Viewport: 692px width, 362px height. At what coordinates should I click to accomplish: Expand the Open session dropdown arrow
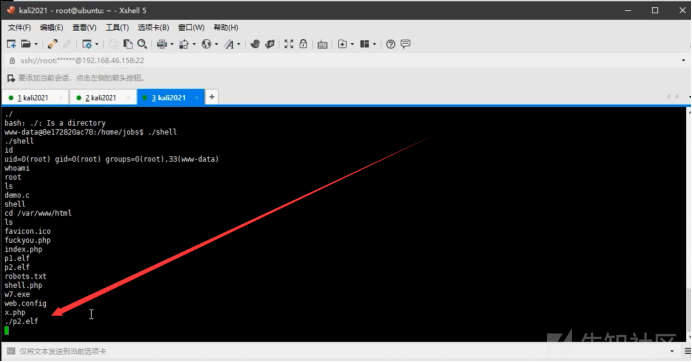pyautogui.click(x=36, y=44)
